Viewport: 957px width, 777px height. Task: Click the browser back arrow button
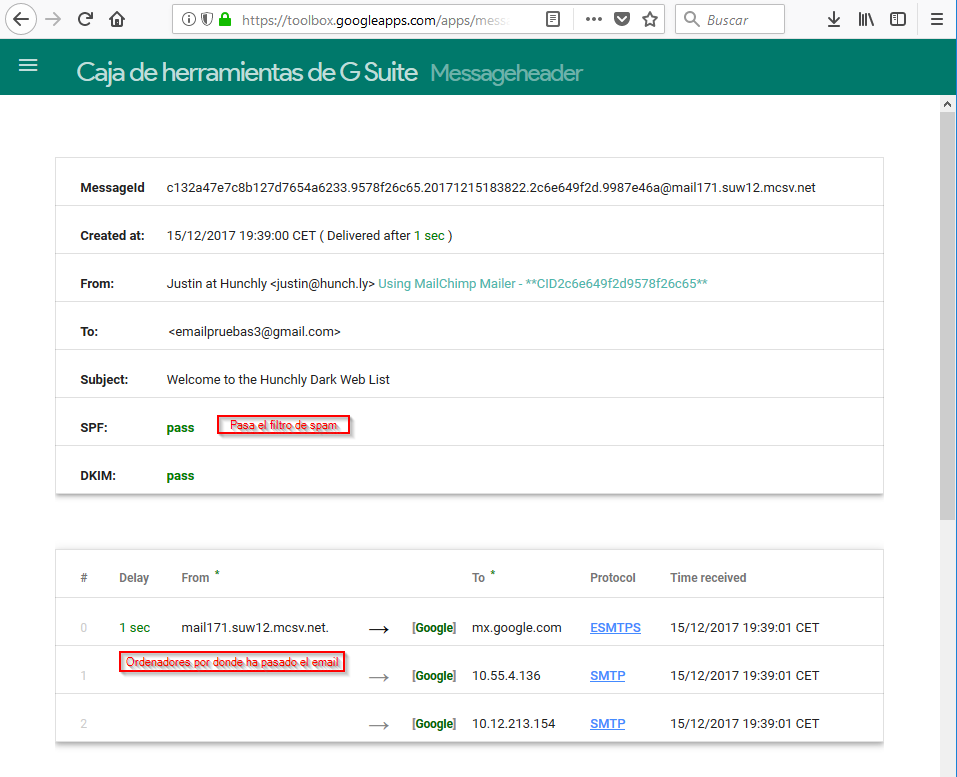21,20
